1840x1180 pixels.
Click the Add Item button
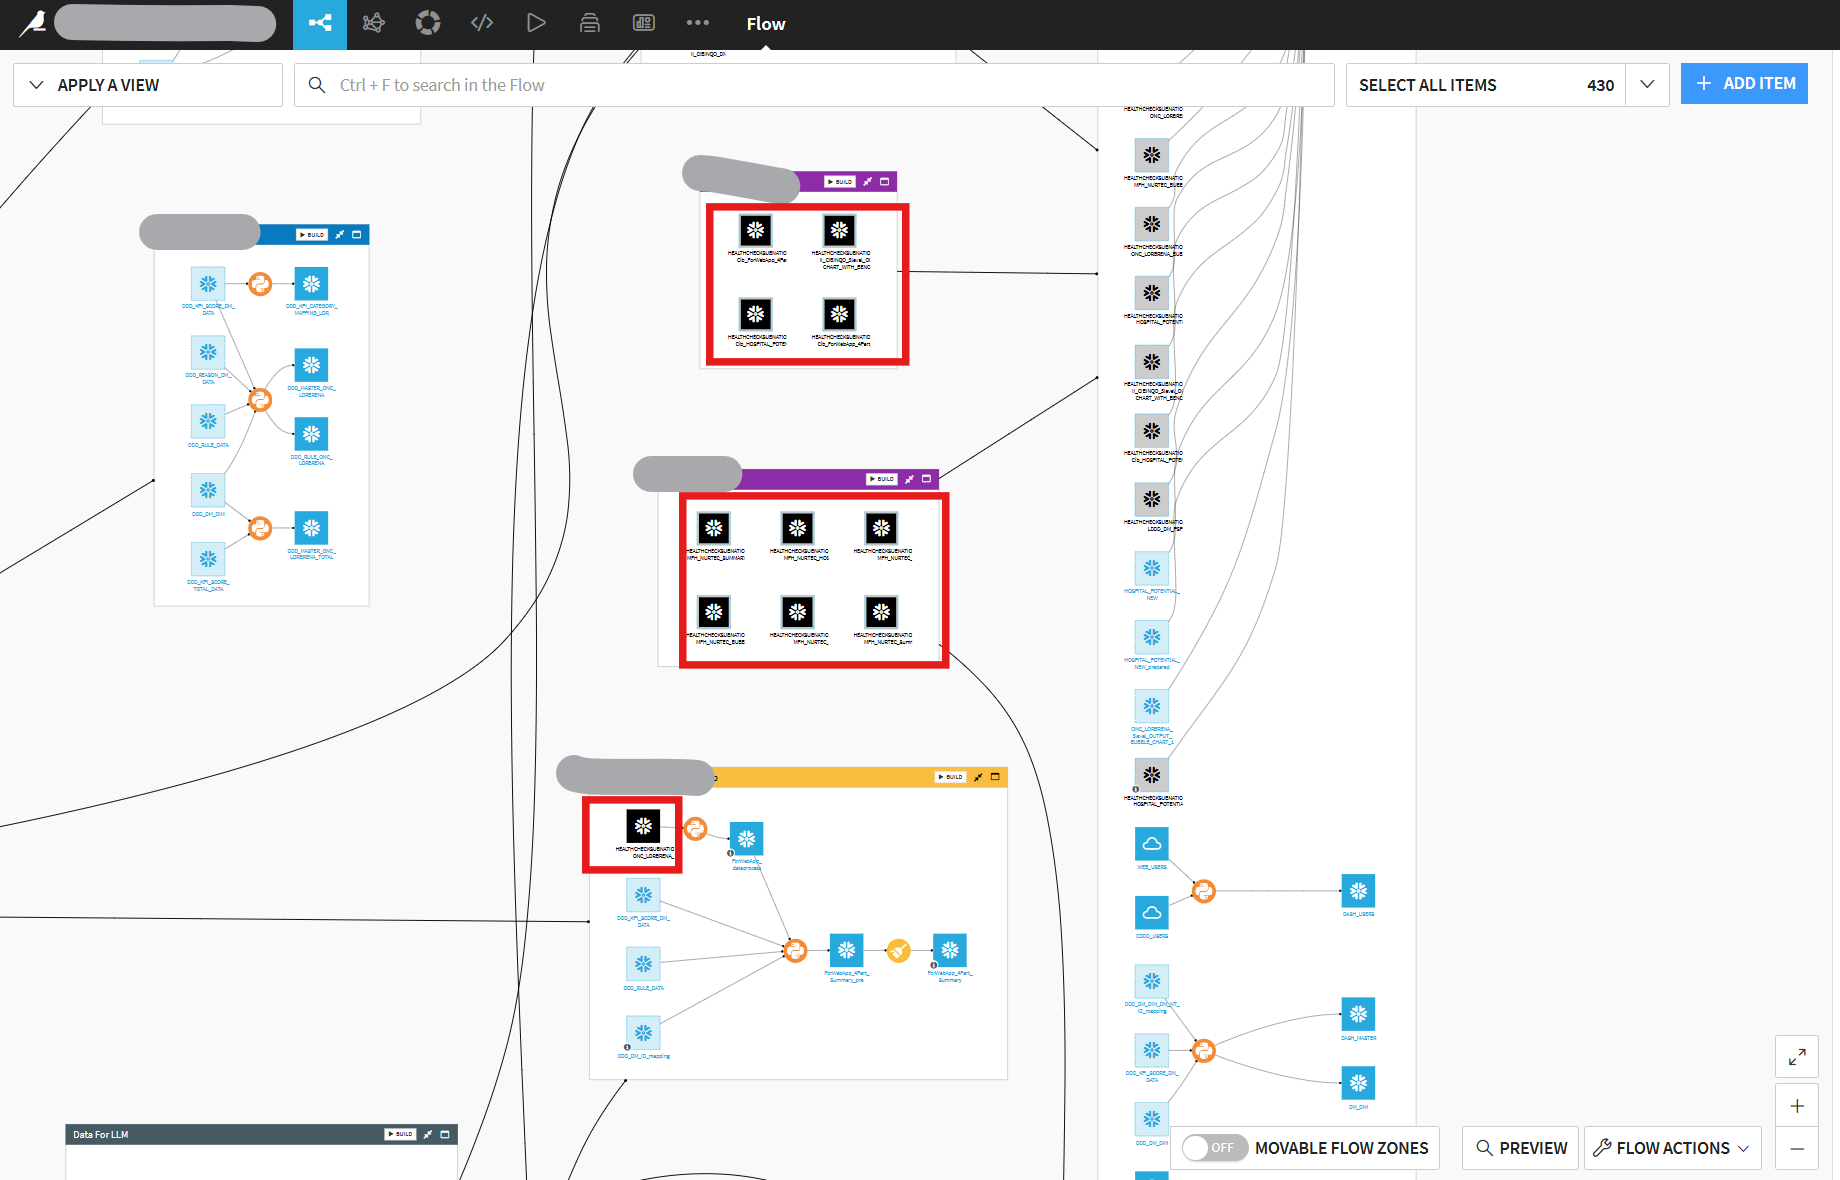point(1744,84)
